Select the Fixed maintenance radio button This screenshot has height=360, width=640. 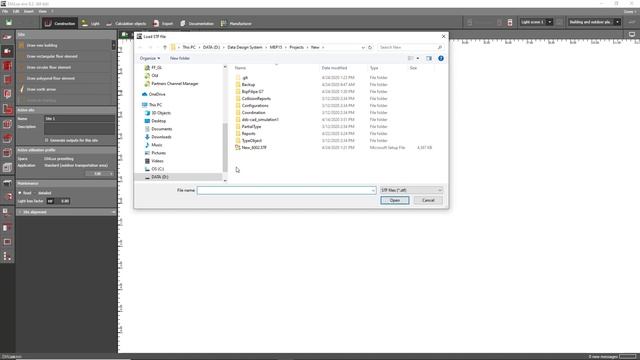(20, 193)
